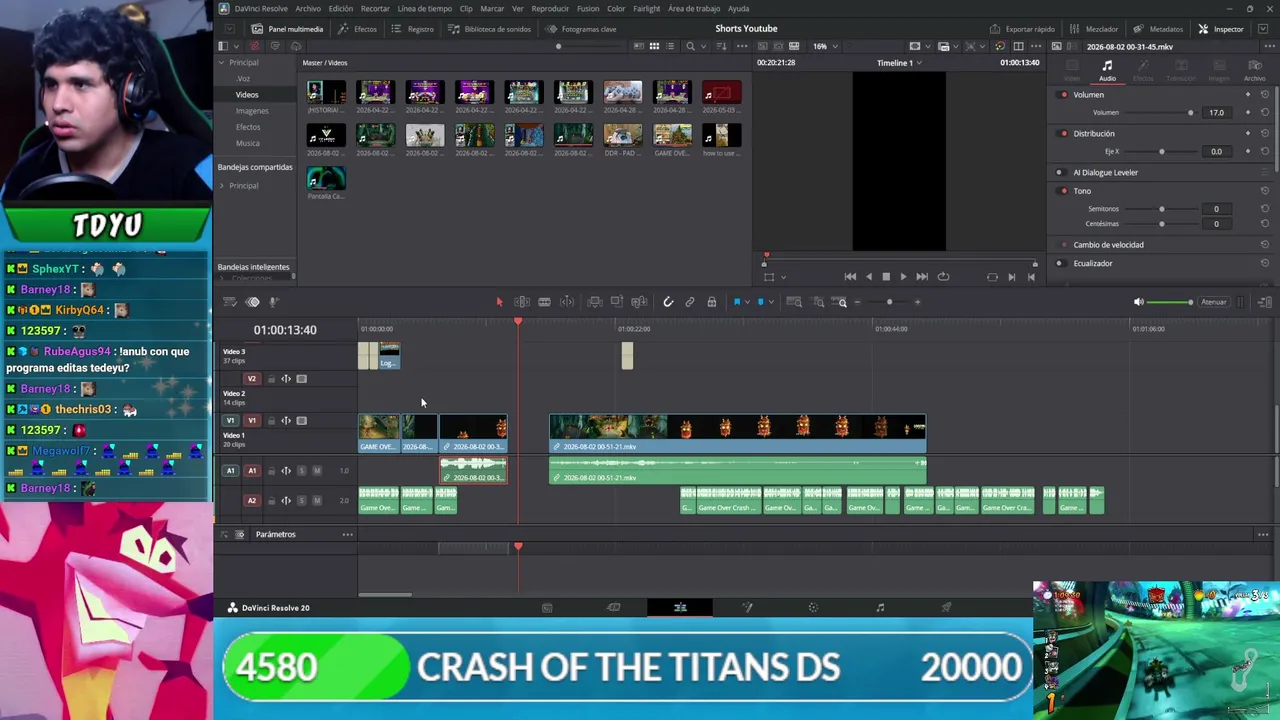
Task: Open the Archivo tab icon in Inspector
Action: coord(1254,70)
